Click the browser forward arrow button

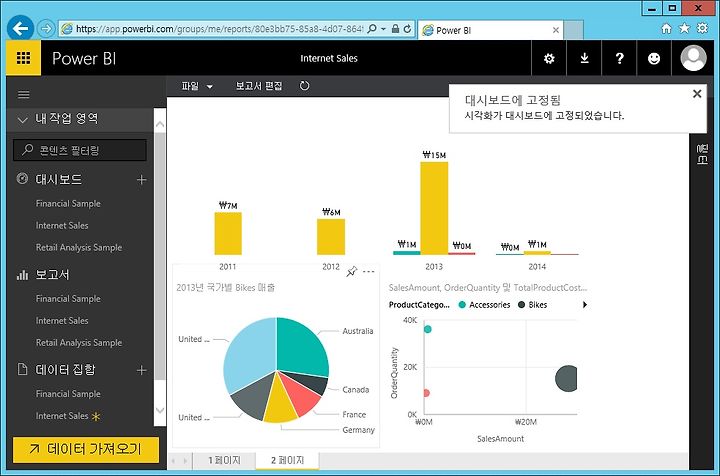(x=45, y=28)
